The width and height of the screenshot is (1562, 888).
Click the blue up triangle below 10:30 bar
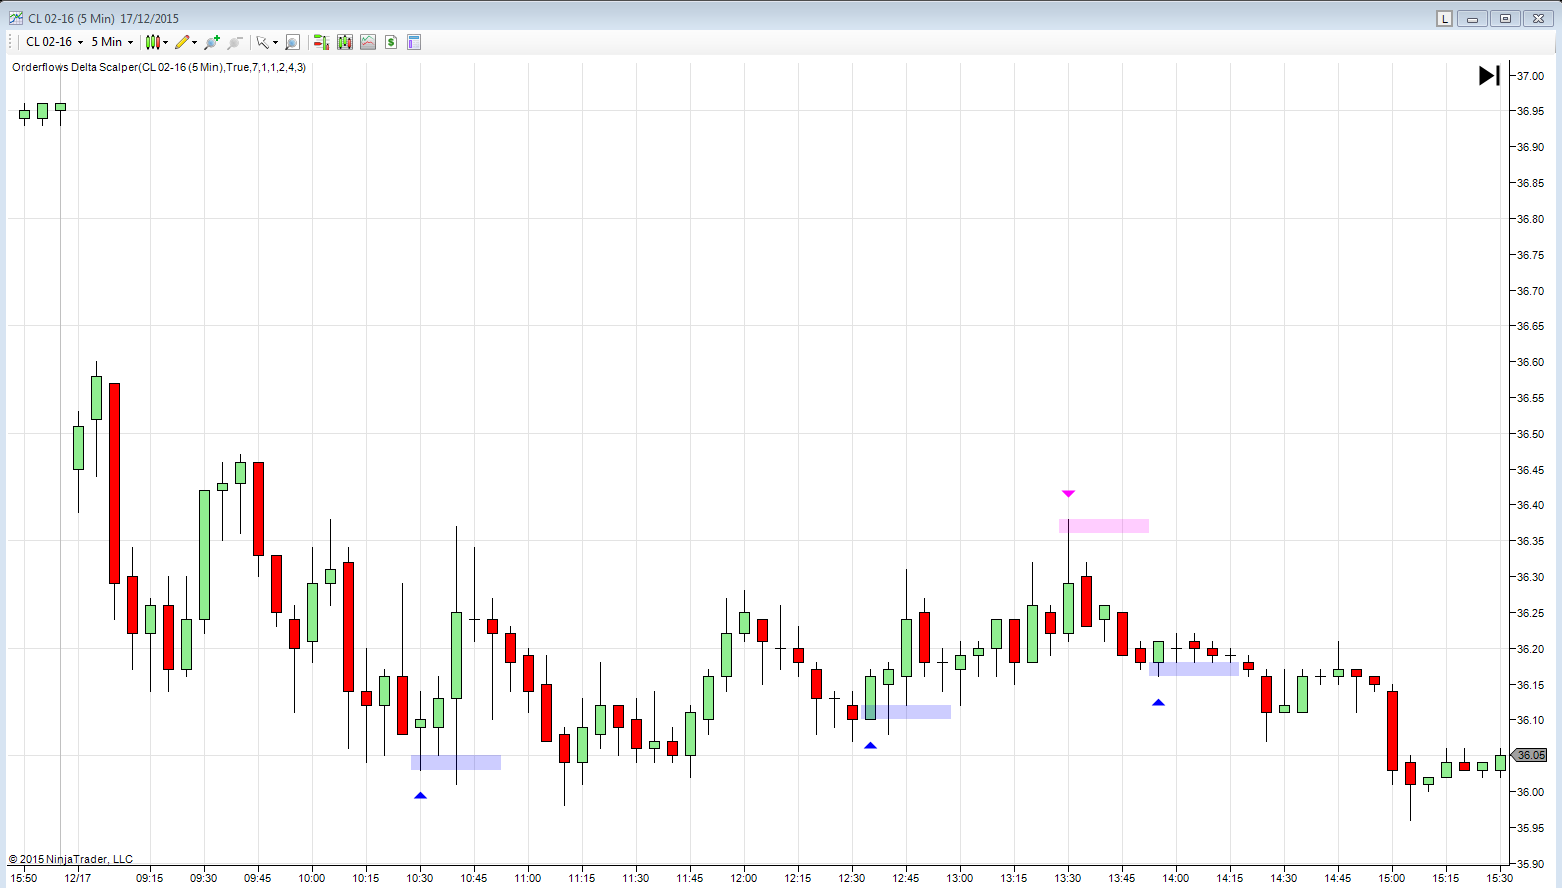(x=420, y=796)
